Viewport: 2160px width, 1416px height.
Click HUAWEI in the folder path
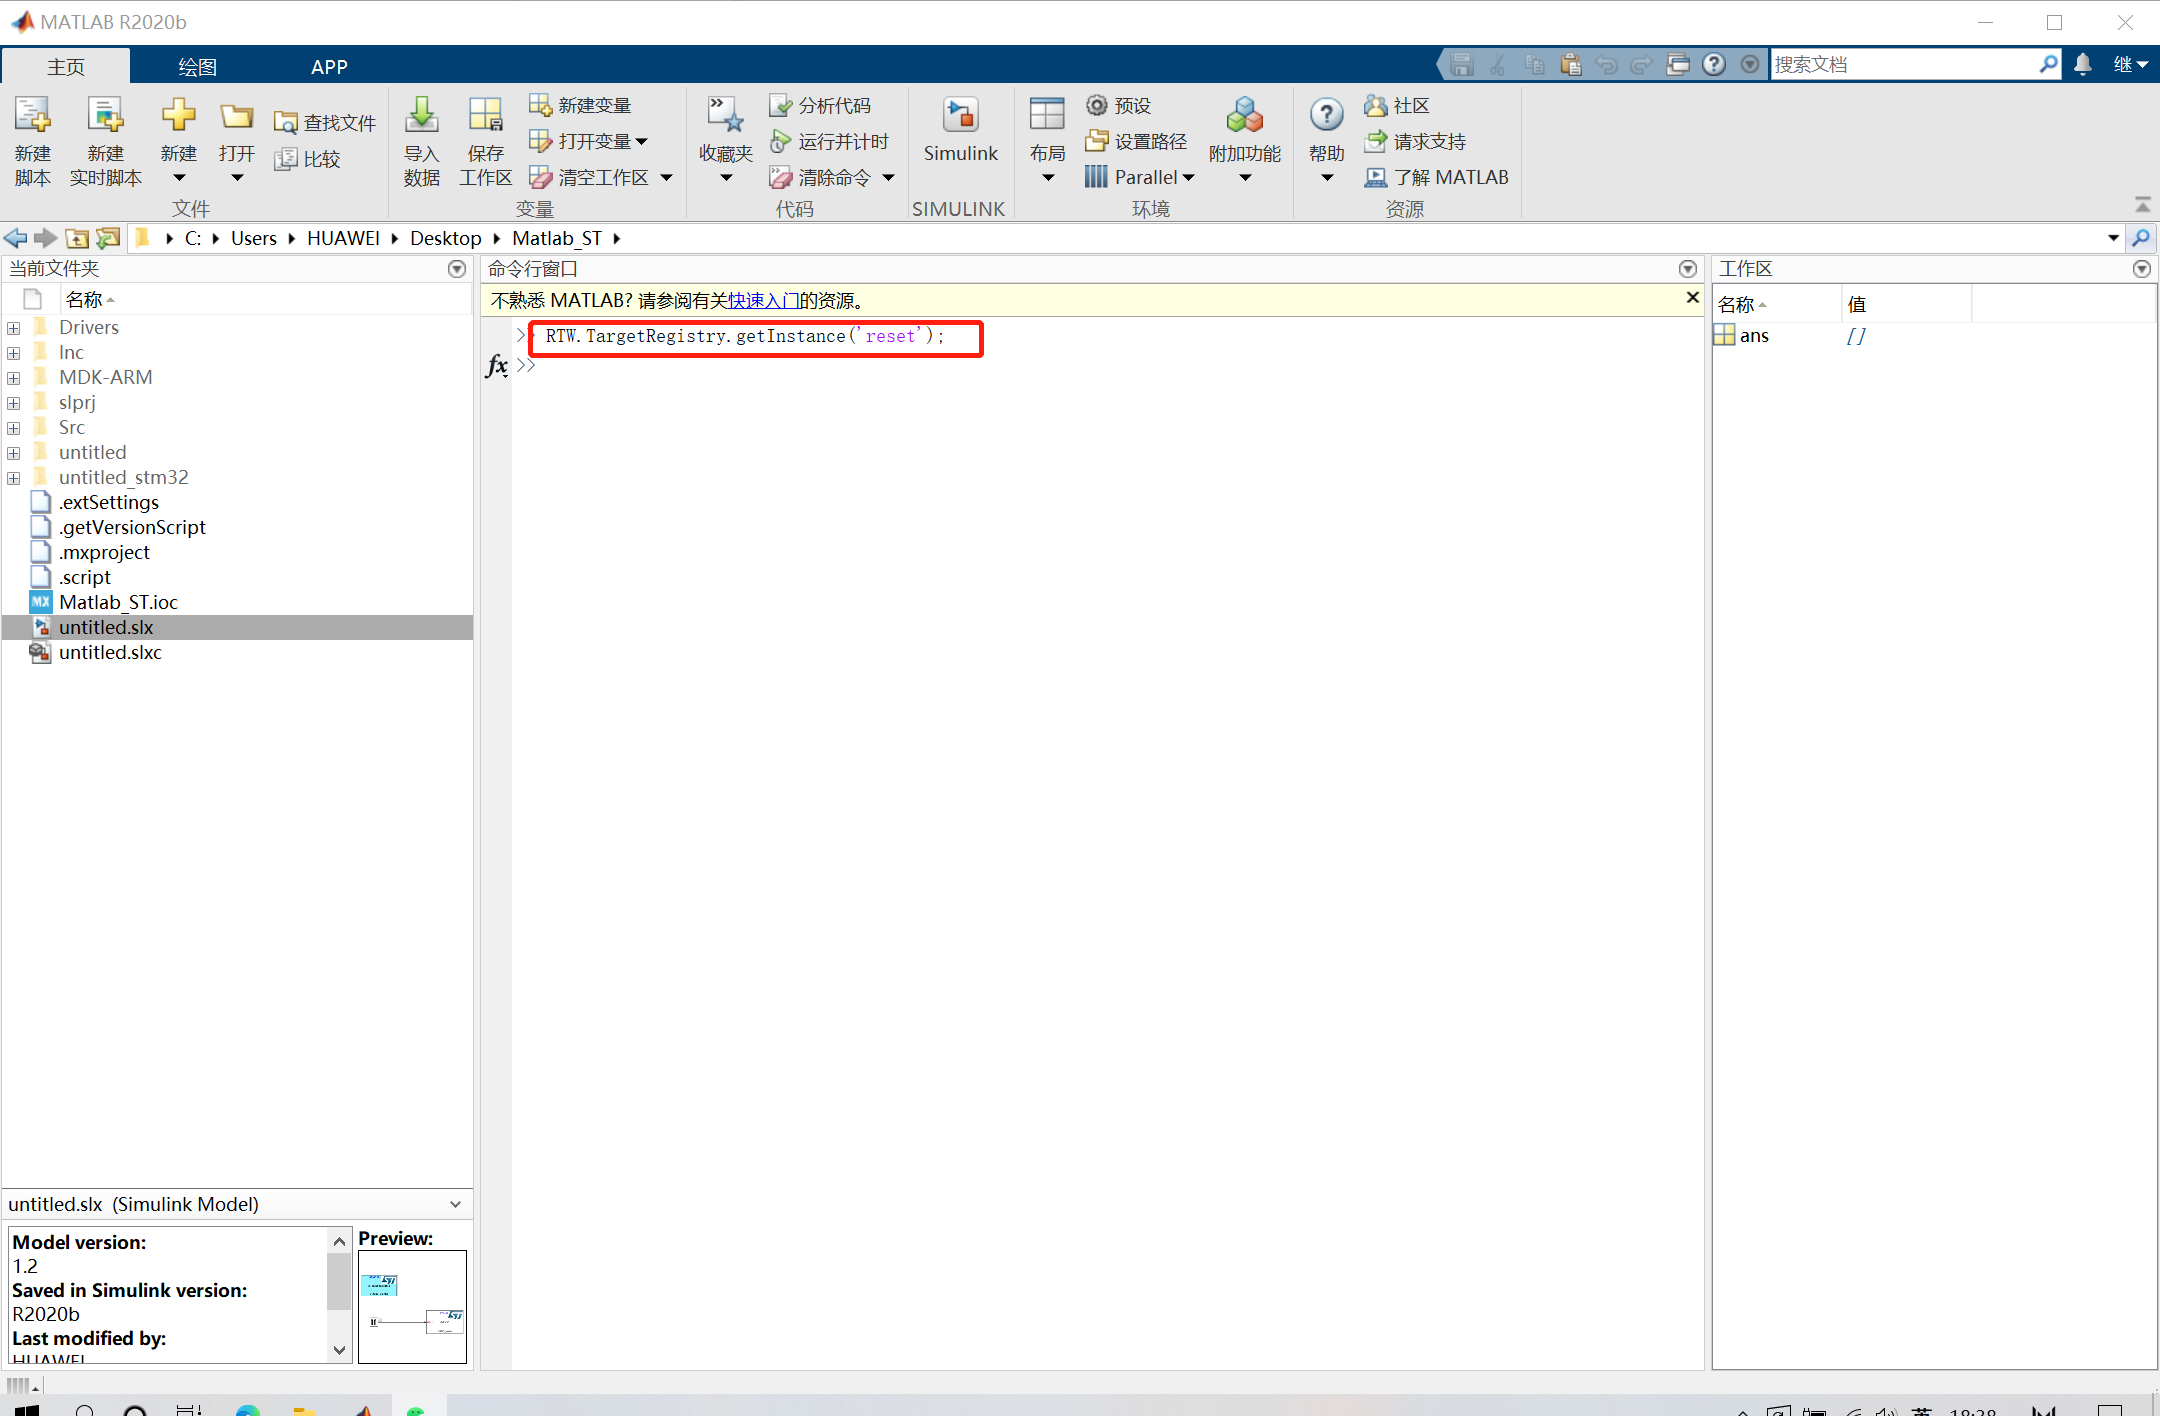pyautogui.click(x=343, y=238)
